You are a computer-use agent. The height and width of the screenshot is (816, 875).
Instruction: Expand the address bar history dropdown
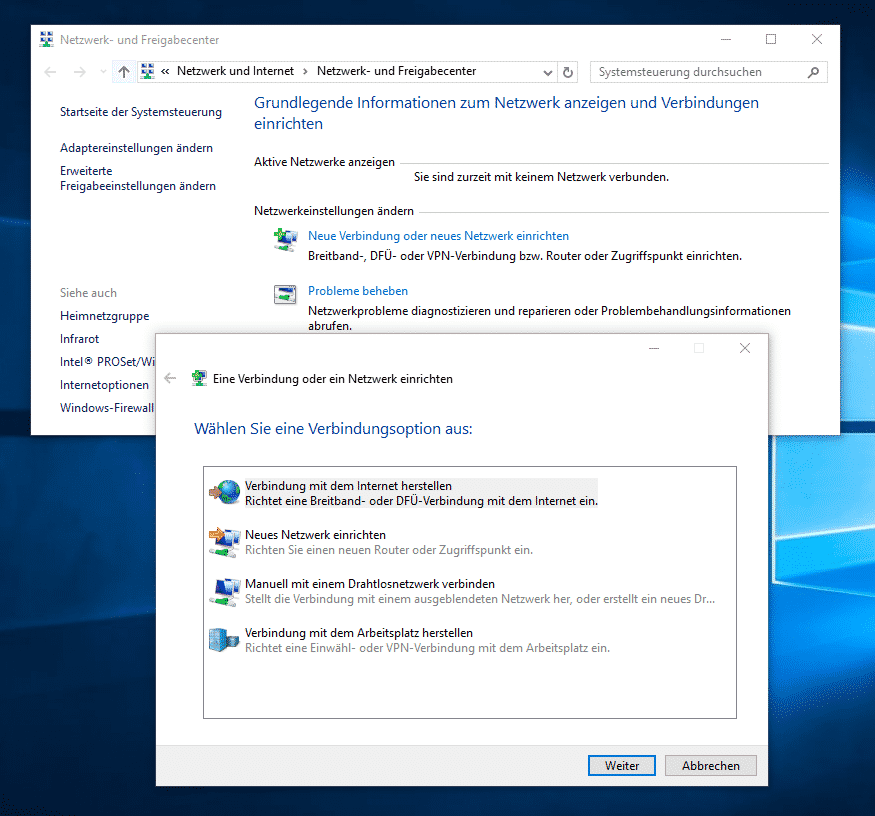click(548, 73)
